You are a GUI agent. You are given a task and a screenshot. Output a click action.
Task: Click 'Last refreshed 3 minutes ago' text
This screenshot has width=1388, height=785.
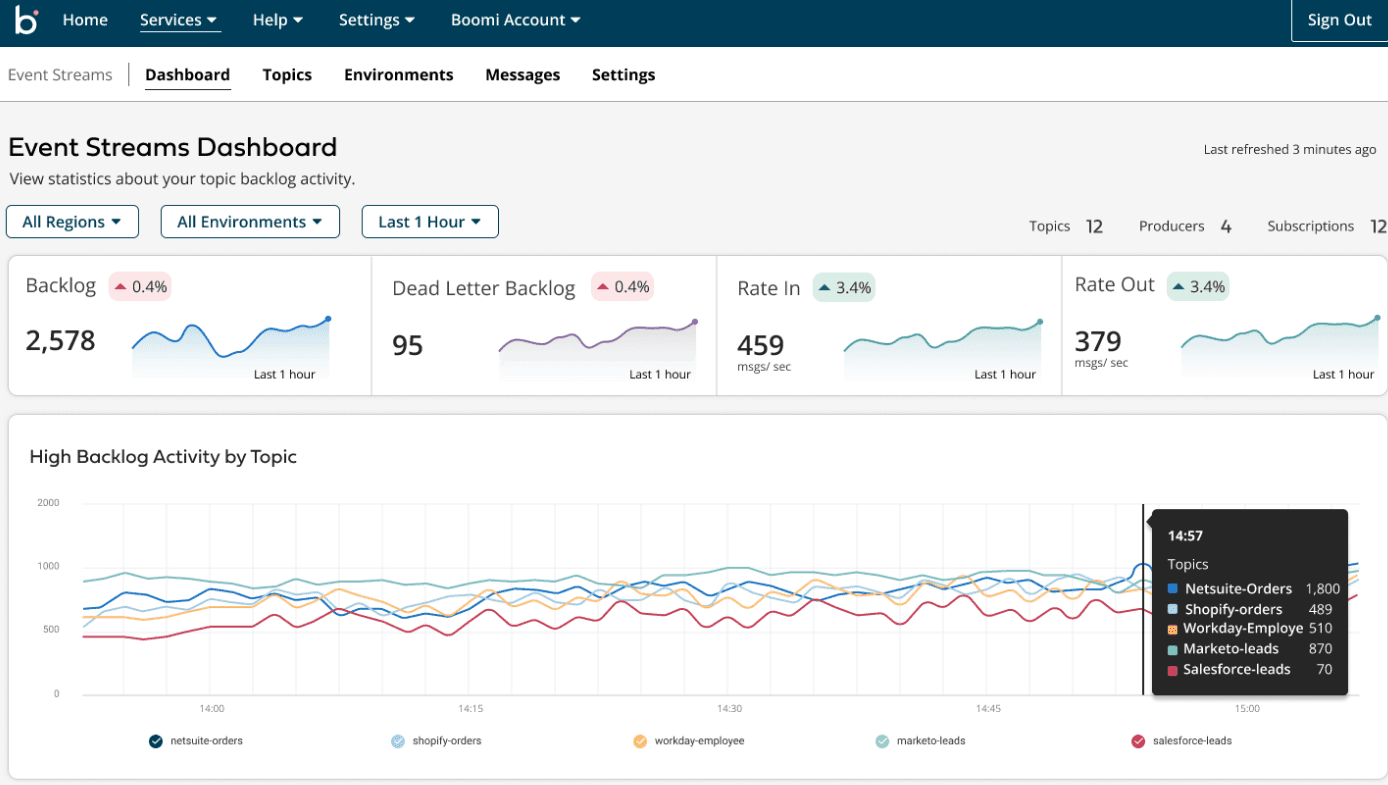tap(1290, 150)
